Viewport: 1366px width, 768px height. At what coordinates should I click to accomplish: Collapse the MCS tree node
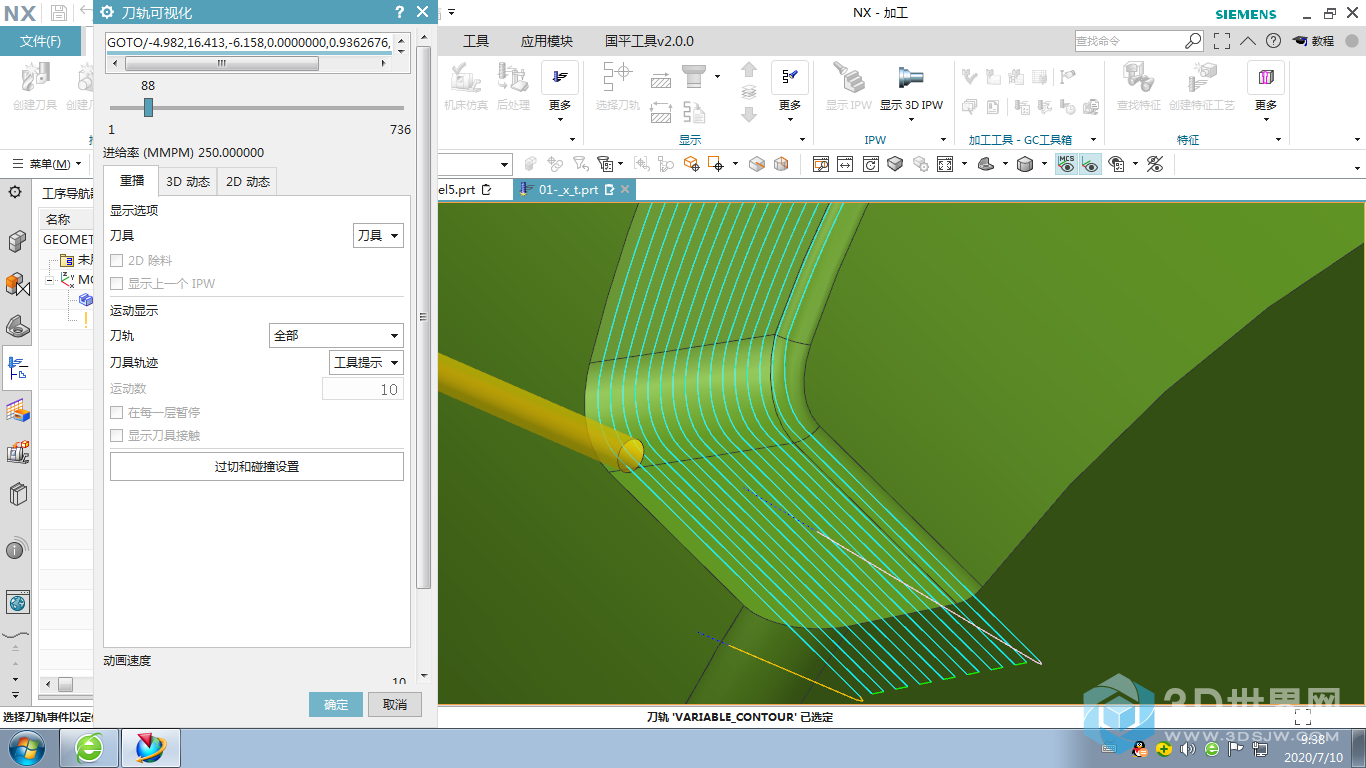point(50,280)
